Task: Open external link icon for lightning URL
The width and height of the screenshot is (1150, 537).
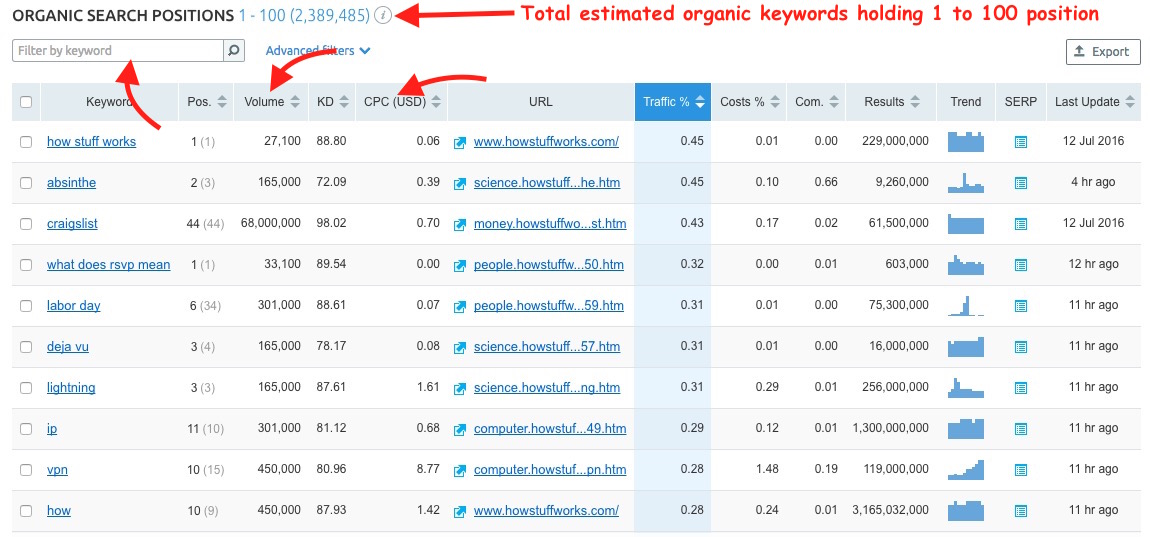Action: 460,388
